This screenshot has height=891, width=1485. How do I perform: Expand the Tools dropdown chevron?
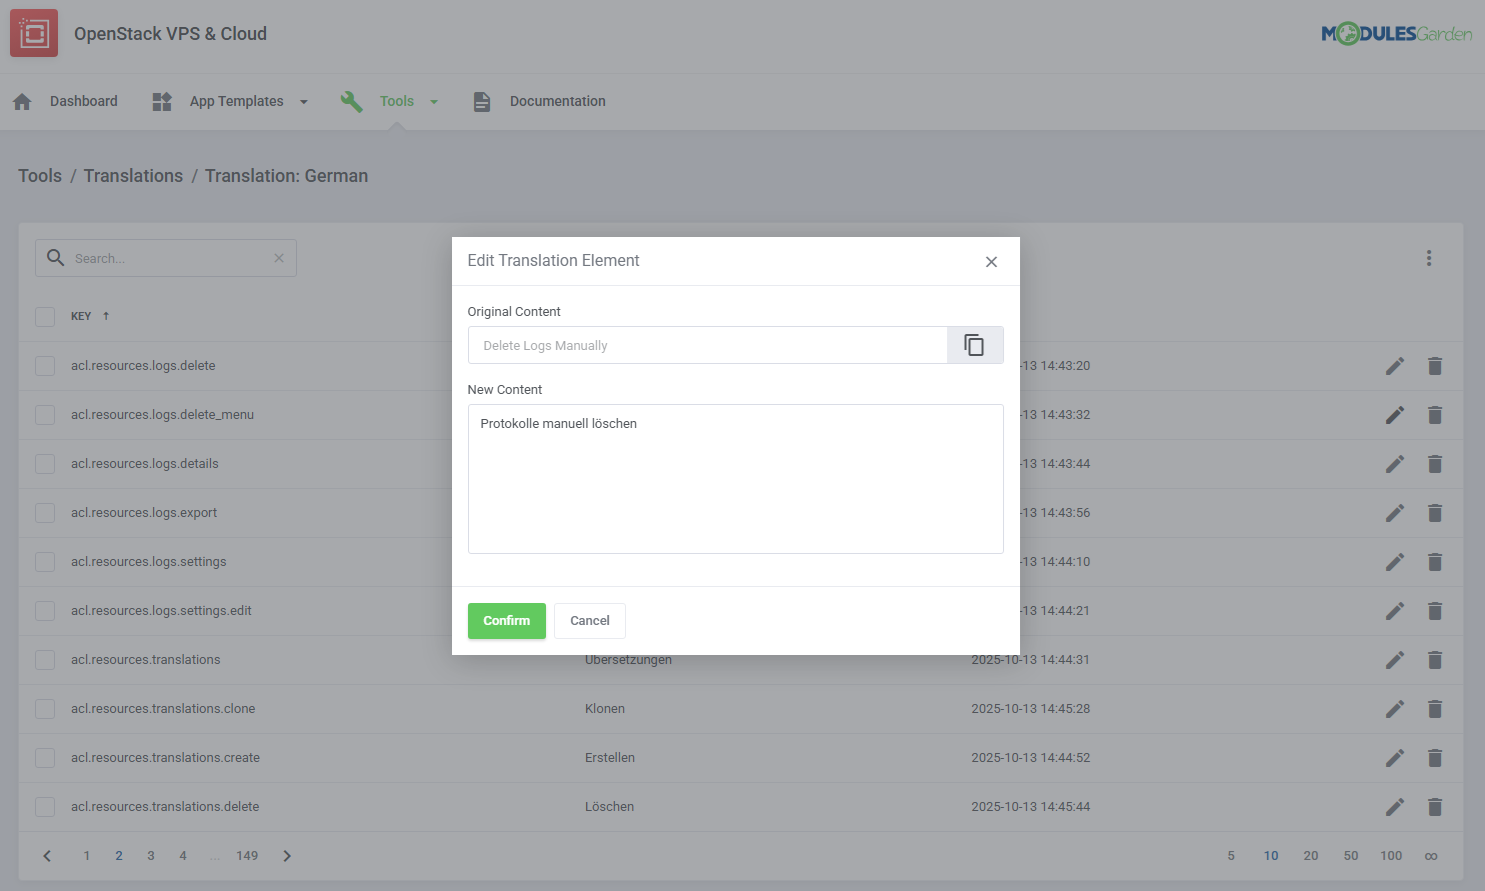point(433,101)
